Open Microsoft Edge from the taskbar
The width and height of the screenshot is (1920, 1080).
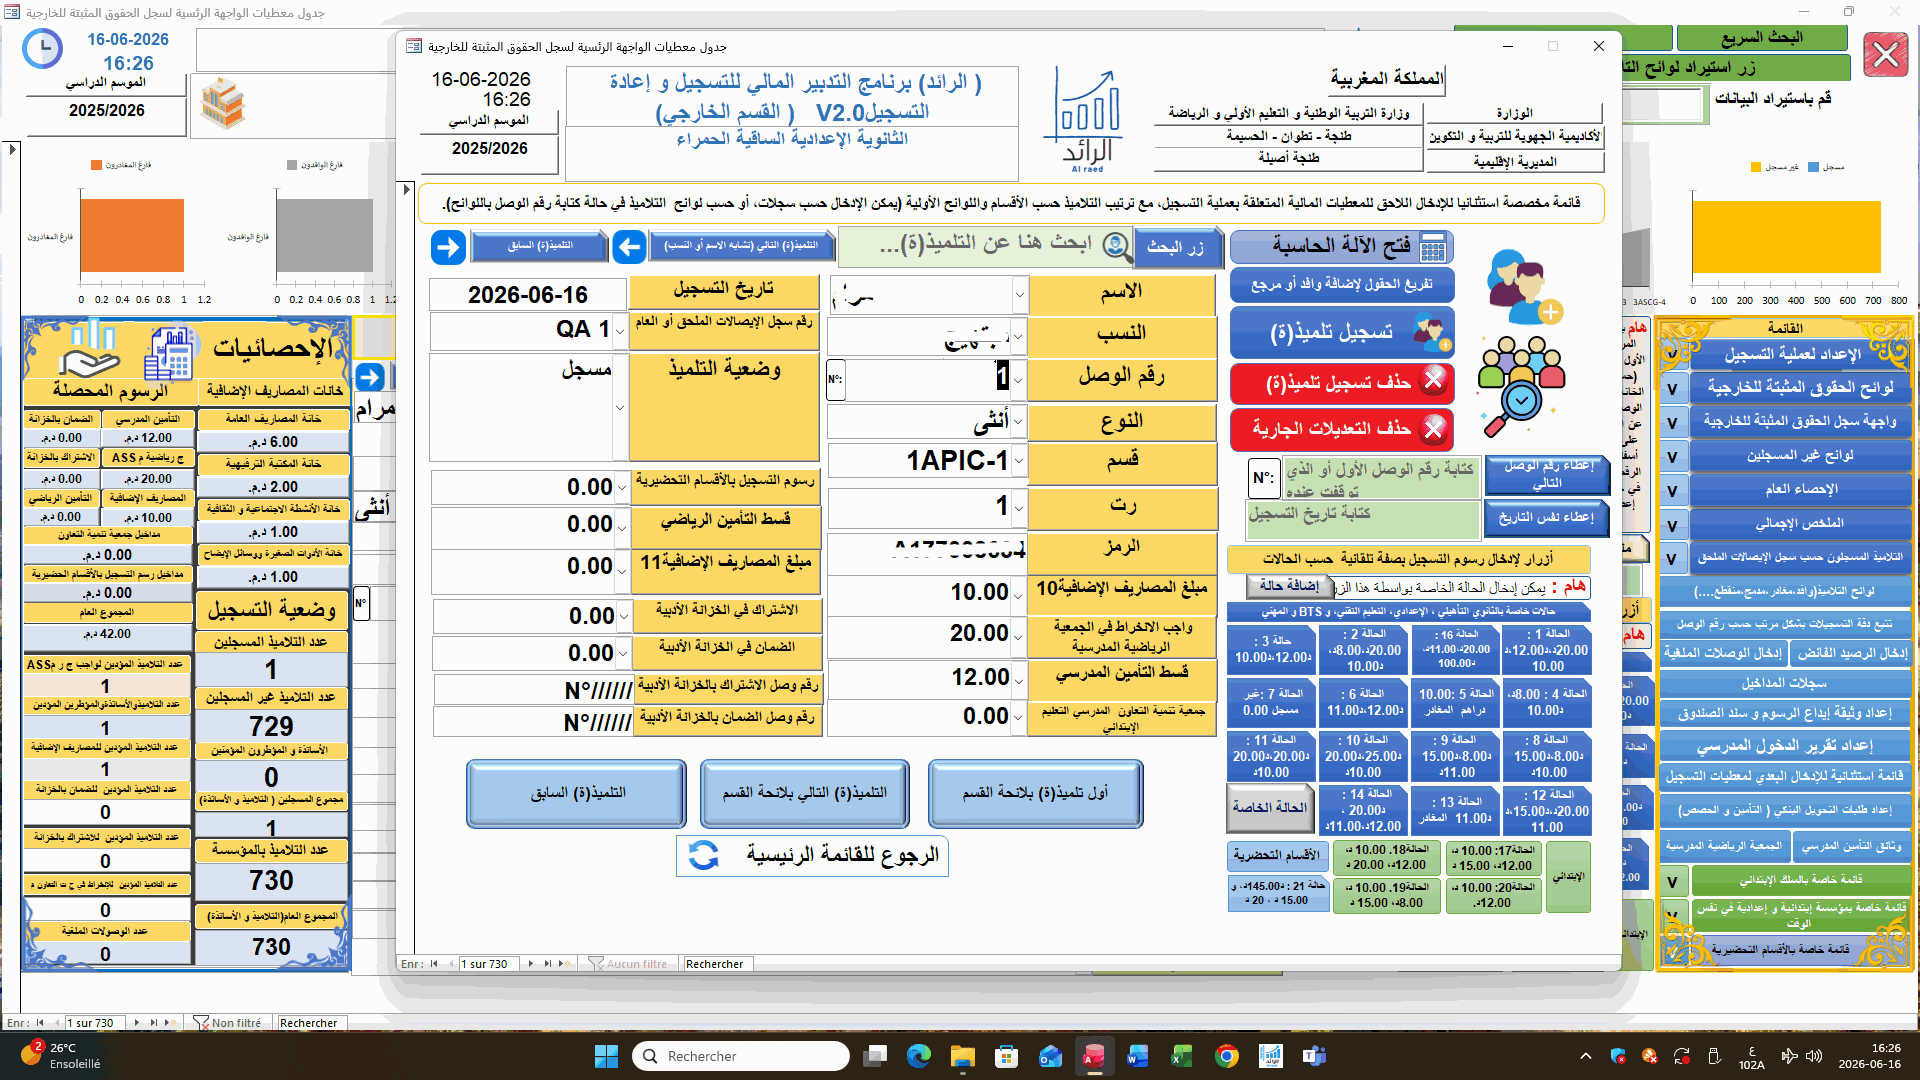click(918, 1056)
